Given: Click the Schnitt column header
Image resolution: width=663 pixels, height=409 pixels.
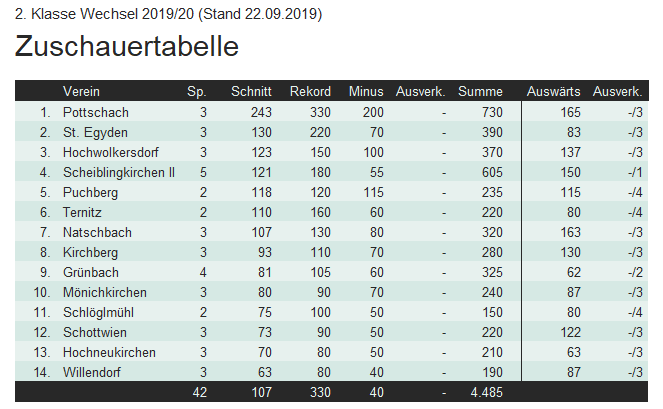Looking at the screenshot, I should click(x=251, y=91).
